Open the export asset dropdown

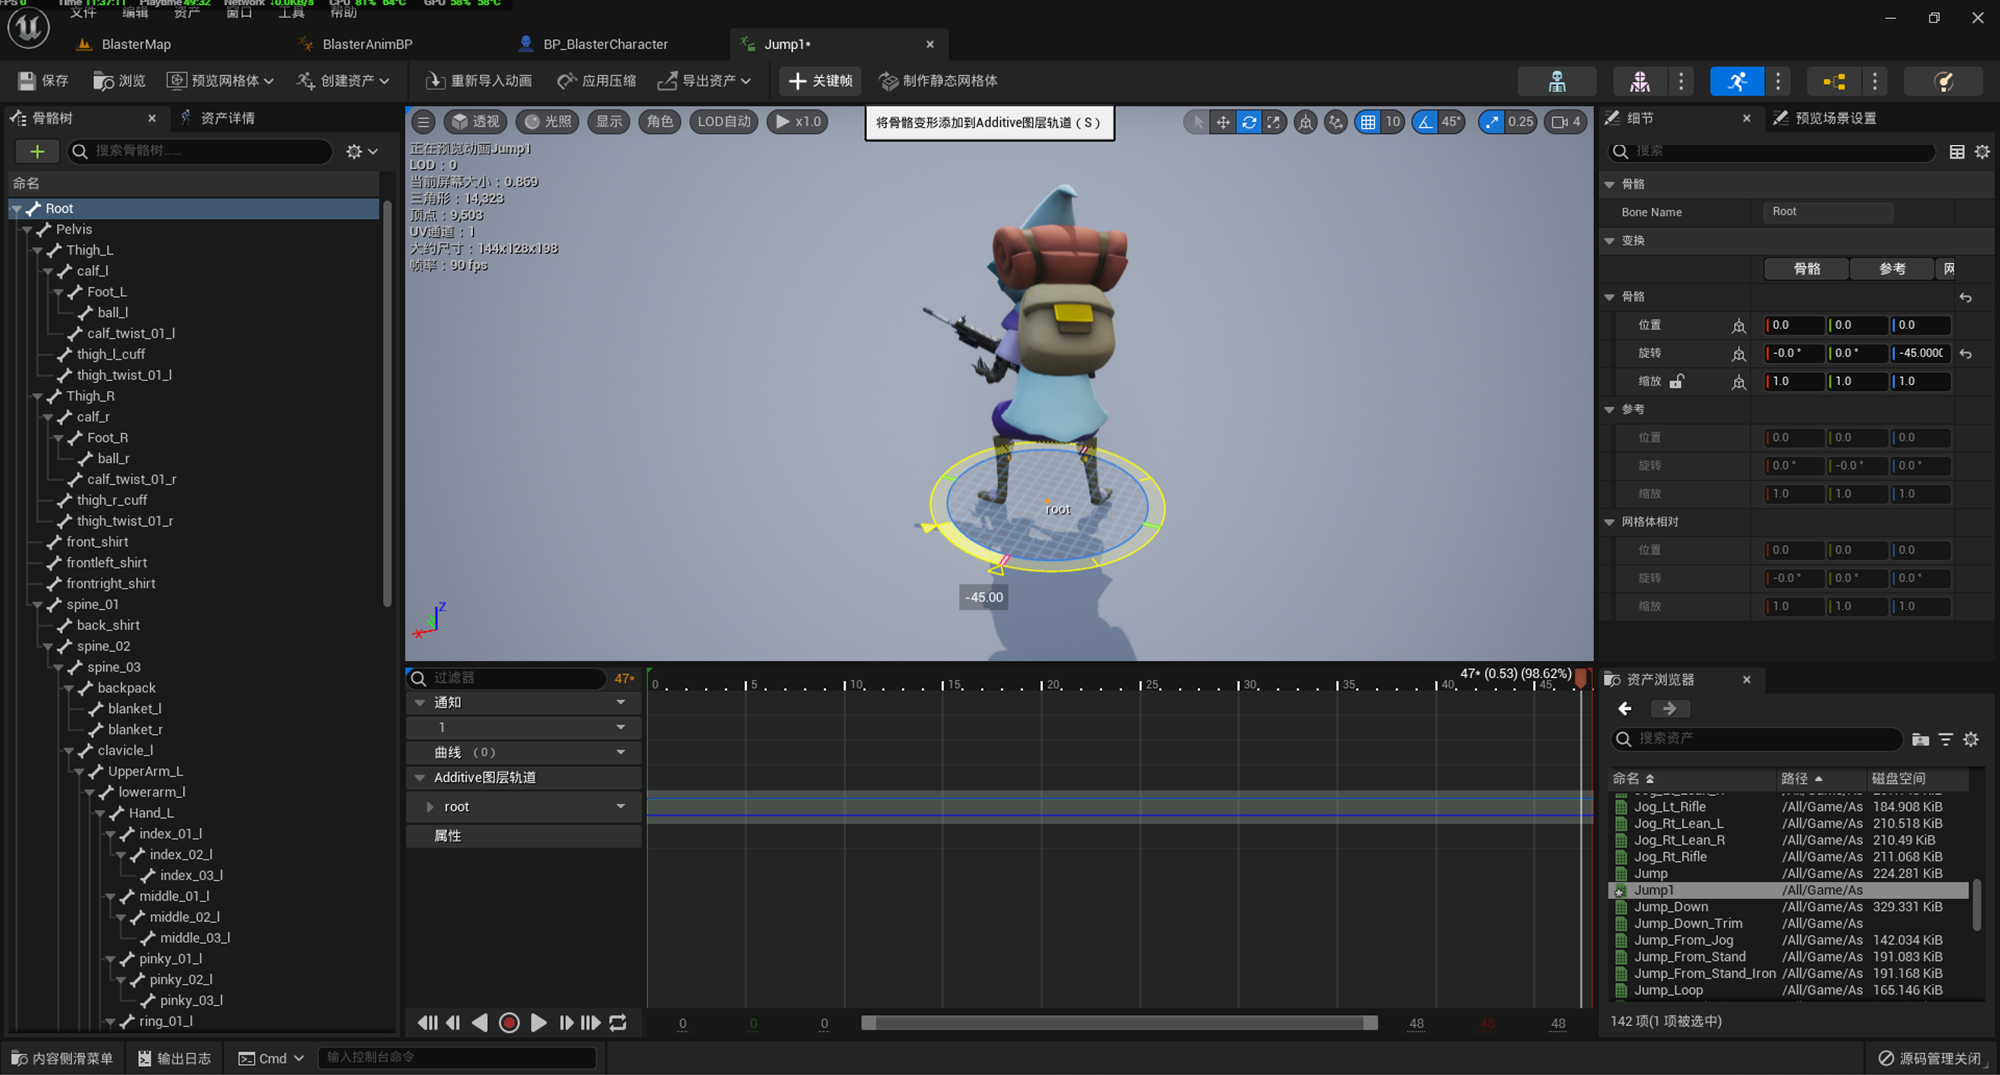pos(704,81)
